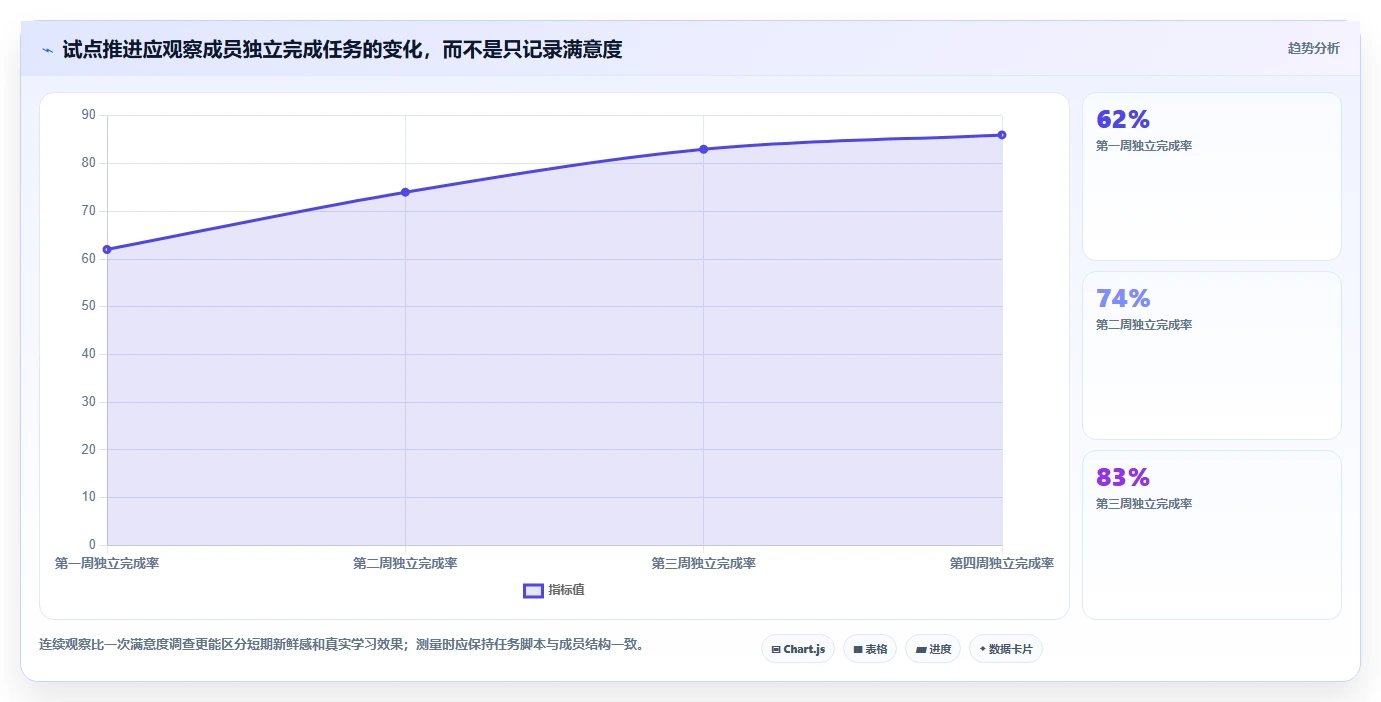Click the x-axis label 第三周独立完成率
The image size is (1381, 702).
pos(703,563)
